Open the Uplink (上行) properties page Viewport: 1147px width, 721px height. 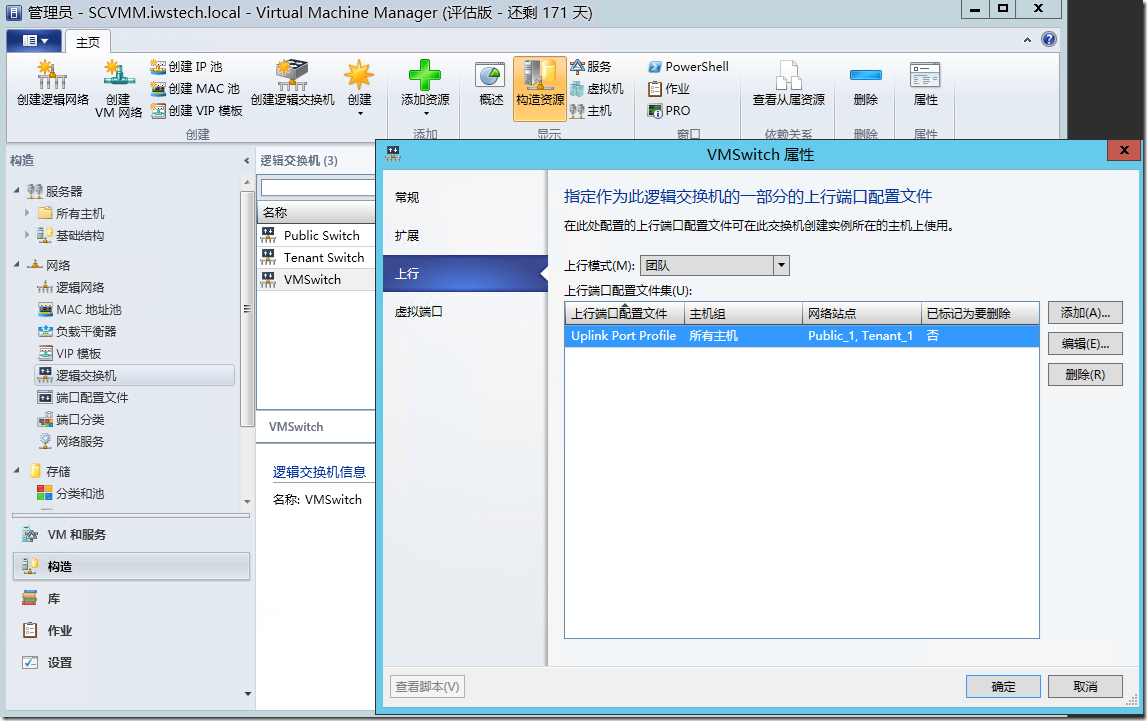(x=465, y=273)
